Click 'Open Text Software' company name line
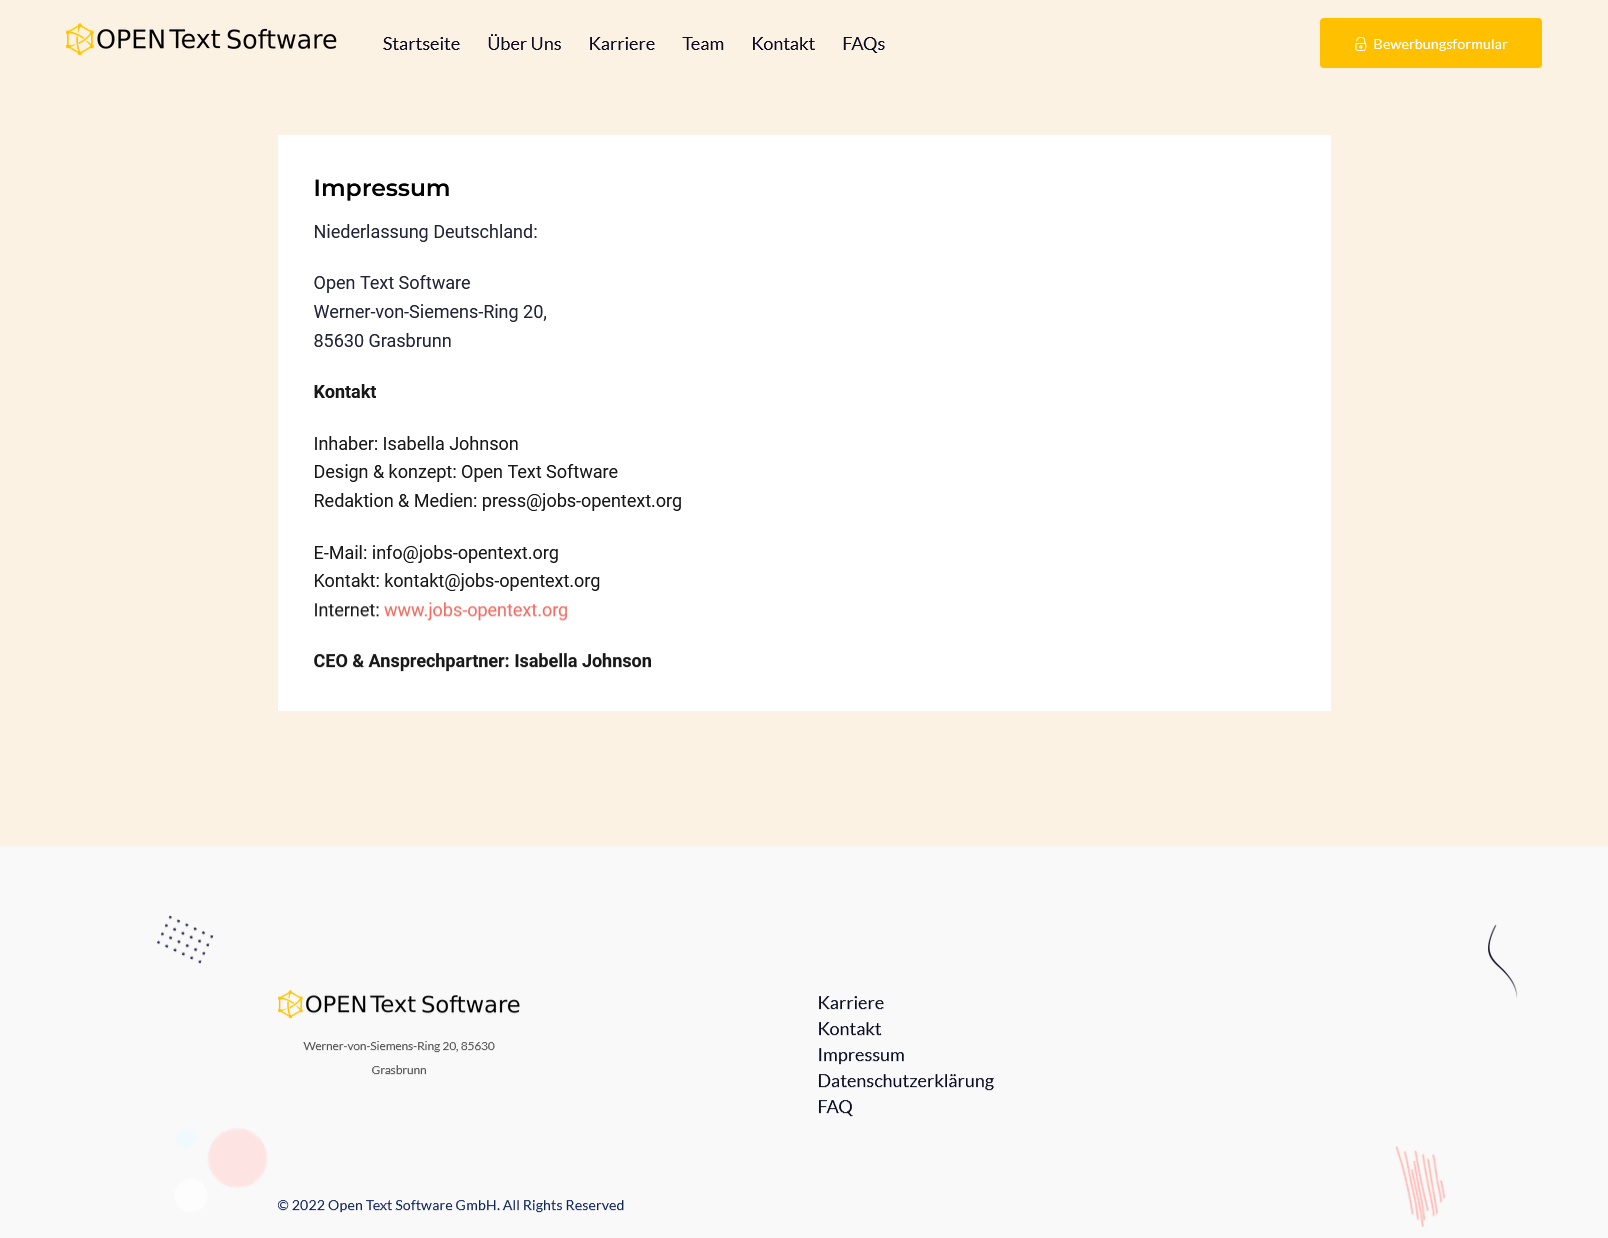 [392, 283]
